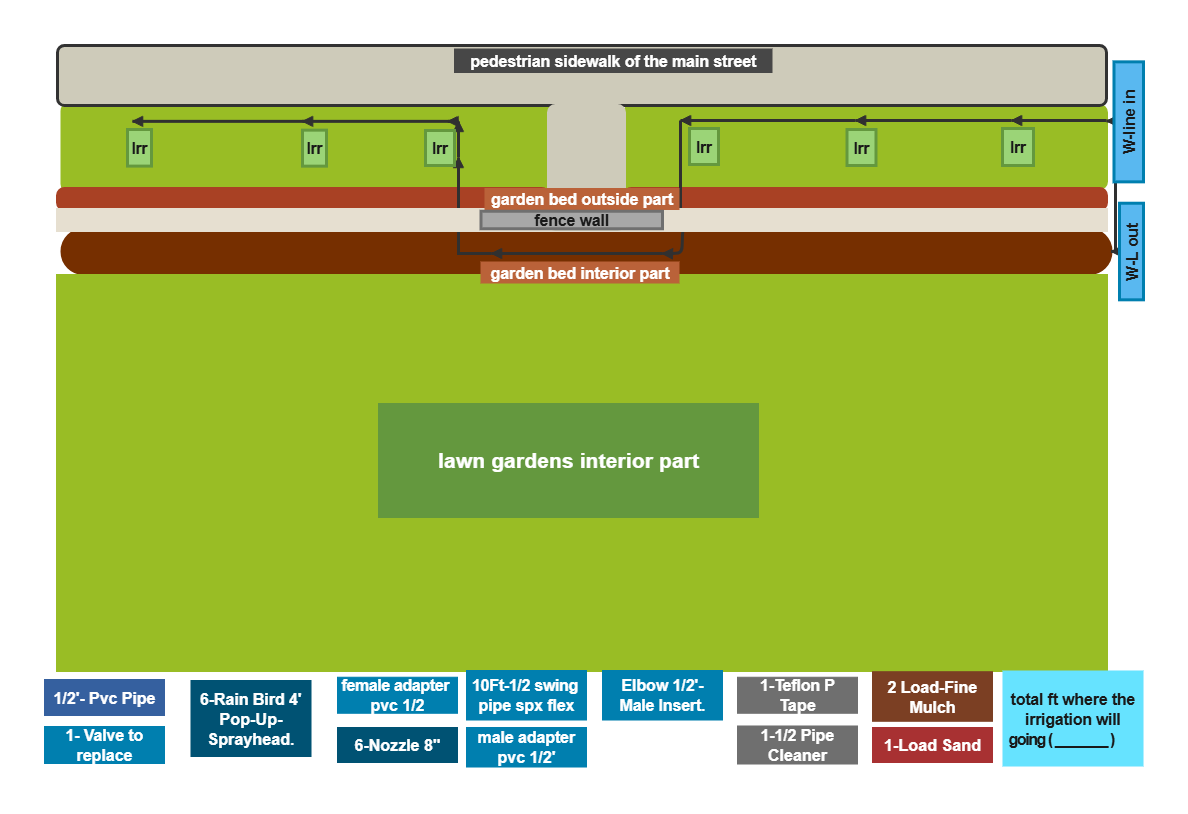The width and height of the screenshot is (1188, 814).
Task: Click the 'Elbow 1/2'- Male Insert' box
Action: tap(662, 695)
